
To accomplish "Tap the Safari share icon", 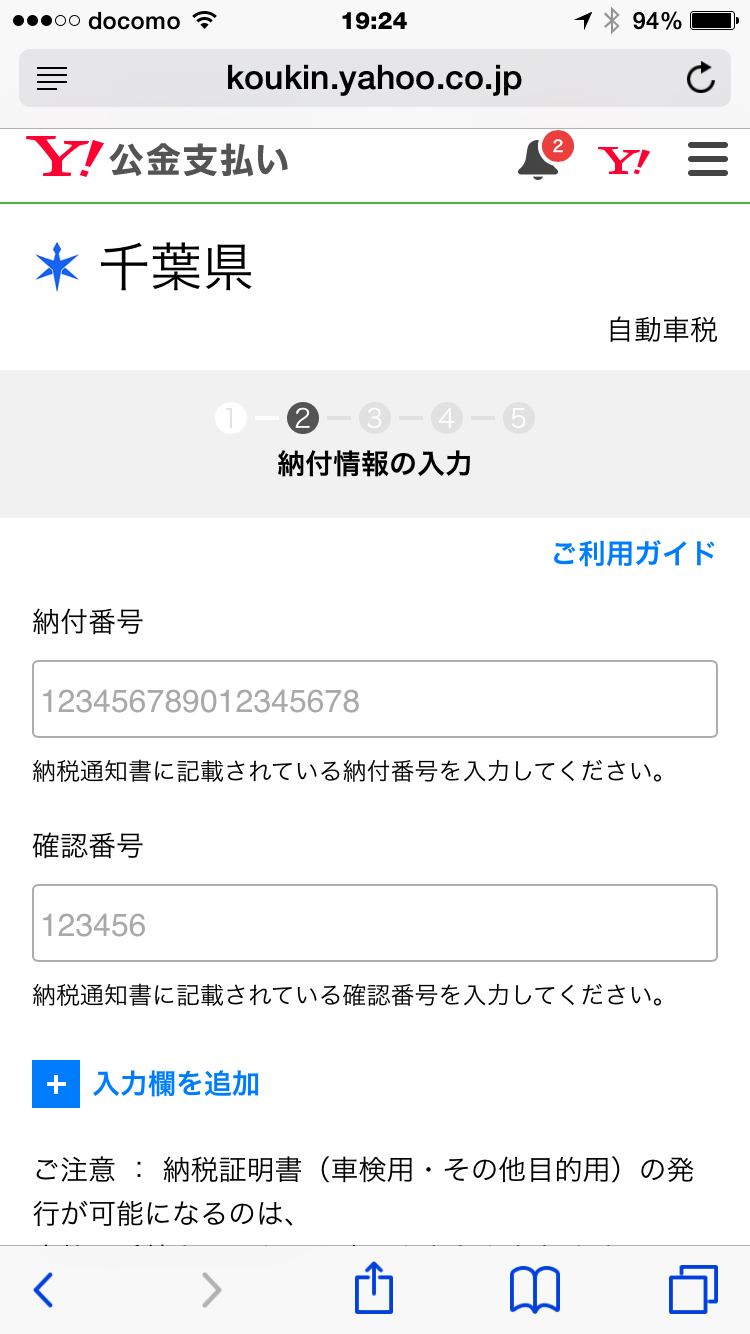I will pos(374,1288).
